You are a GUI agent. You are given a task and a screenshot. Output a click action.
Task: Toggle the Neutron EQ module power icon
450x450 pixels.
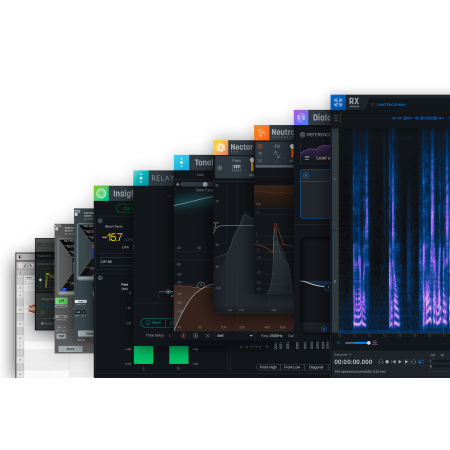(x=260, y=147)
